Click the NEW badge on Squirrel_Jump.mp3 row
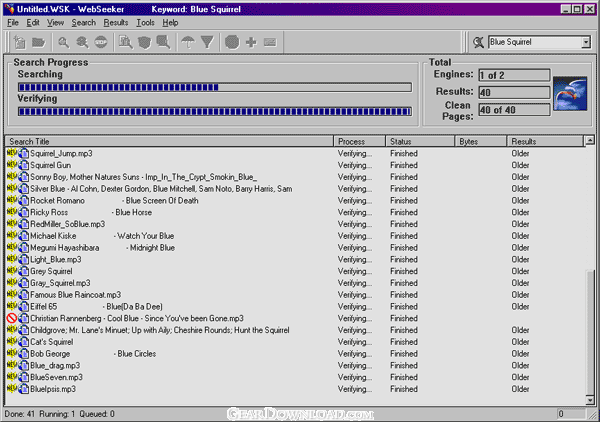This screenshot has width=600, height=422. point(12,153)
